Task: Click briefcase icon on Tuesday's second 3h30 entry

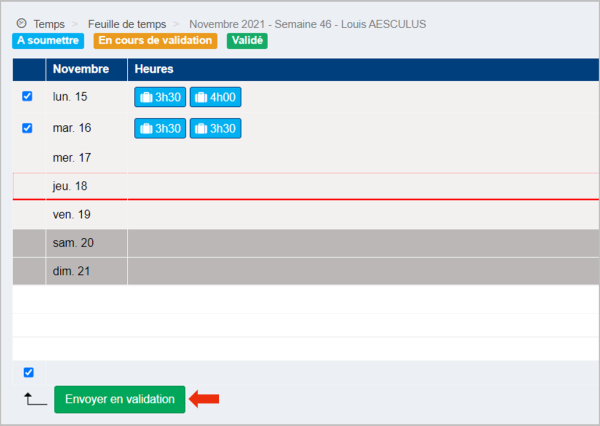Action: point(201,128)
